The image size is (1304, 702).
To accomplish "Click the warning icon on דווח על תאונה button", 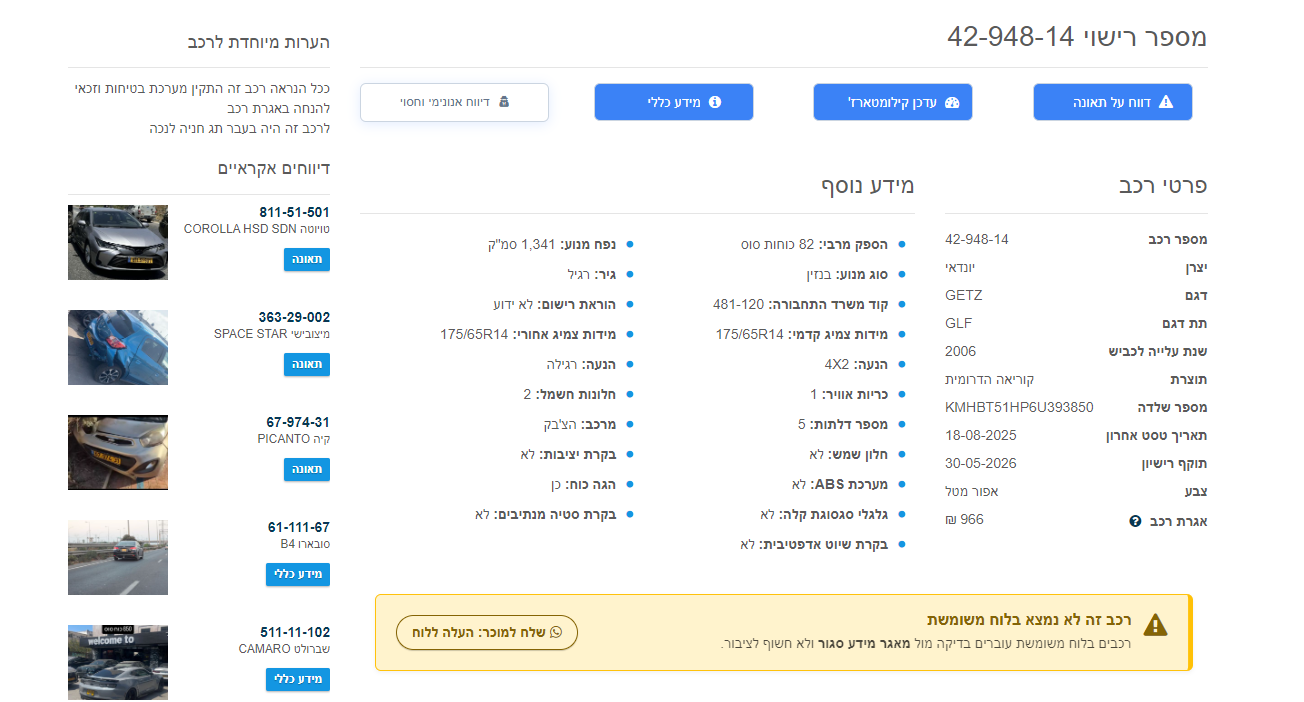I will [1165, 102].
